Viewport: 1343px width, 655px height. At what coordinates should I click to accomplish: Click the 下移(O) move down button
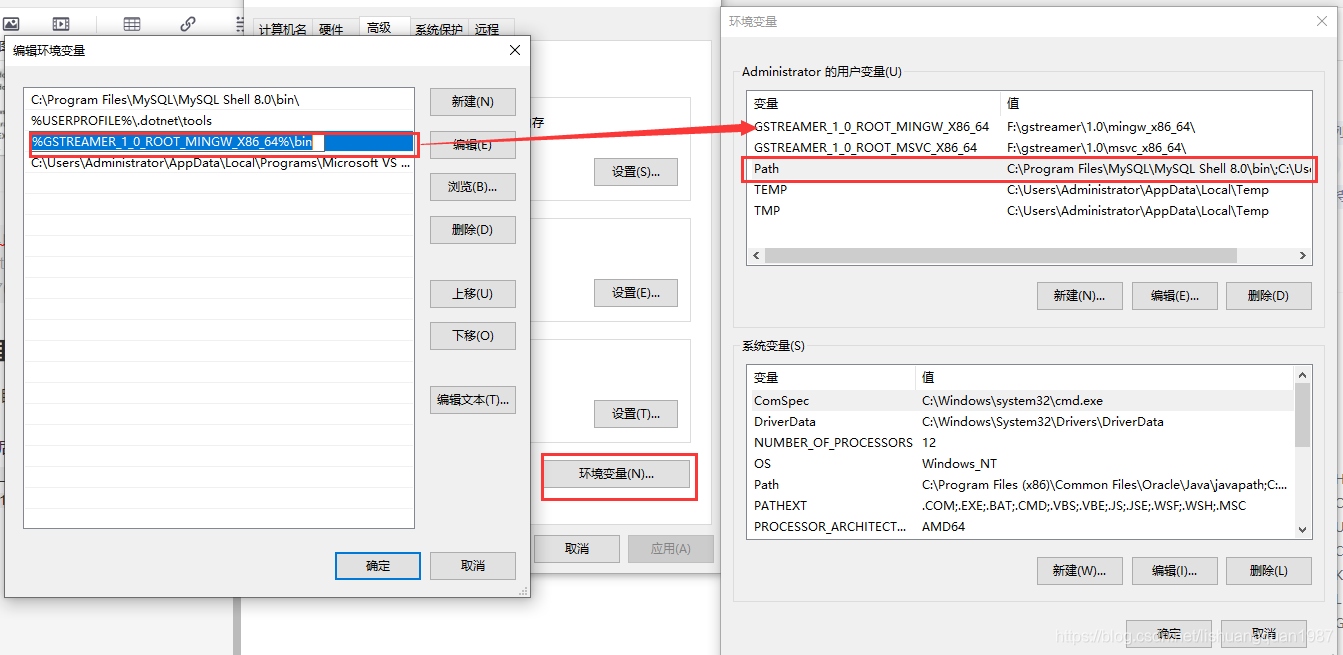tap(472, 336)
